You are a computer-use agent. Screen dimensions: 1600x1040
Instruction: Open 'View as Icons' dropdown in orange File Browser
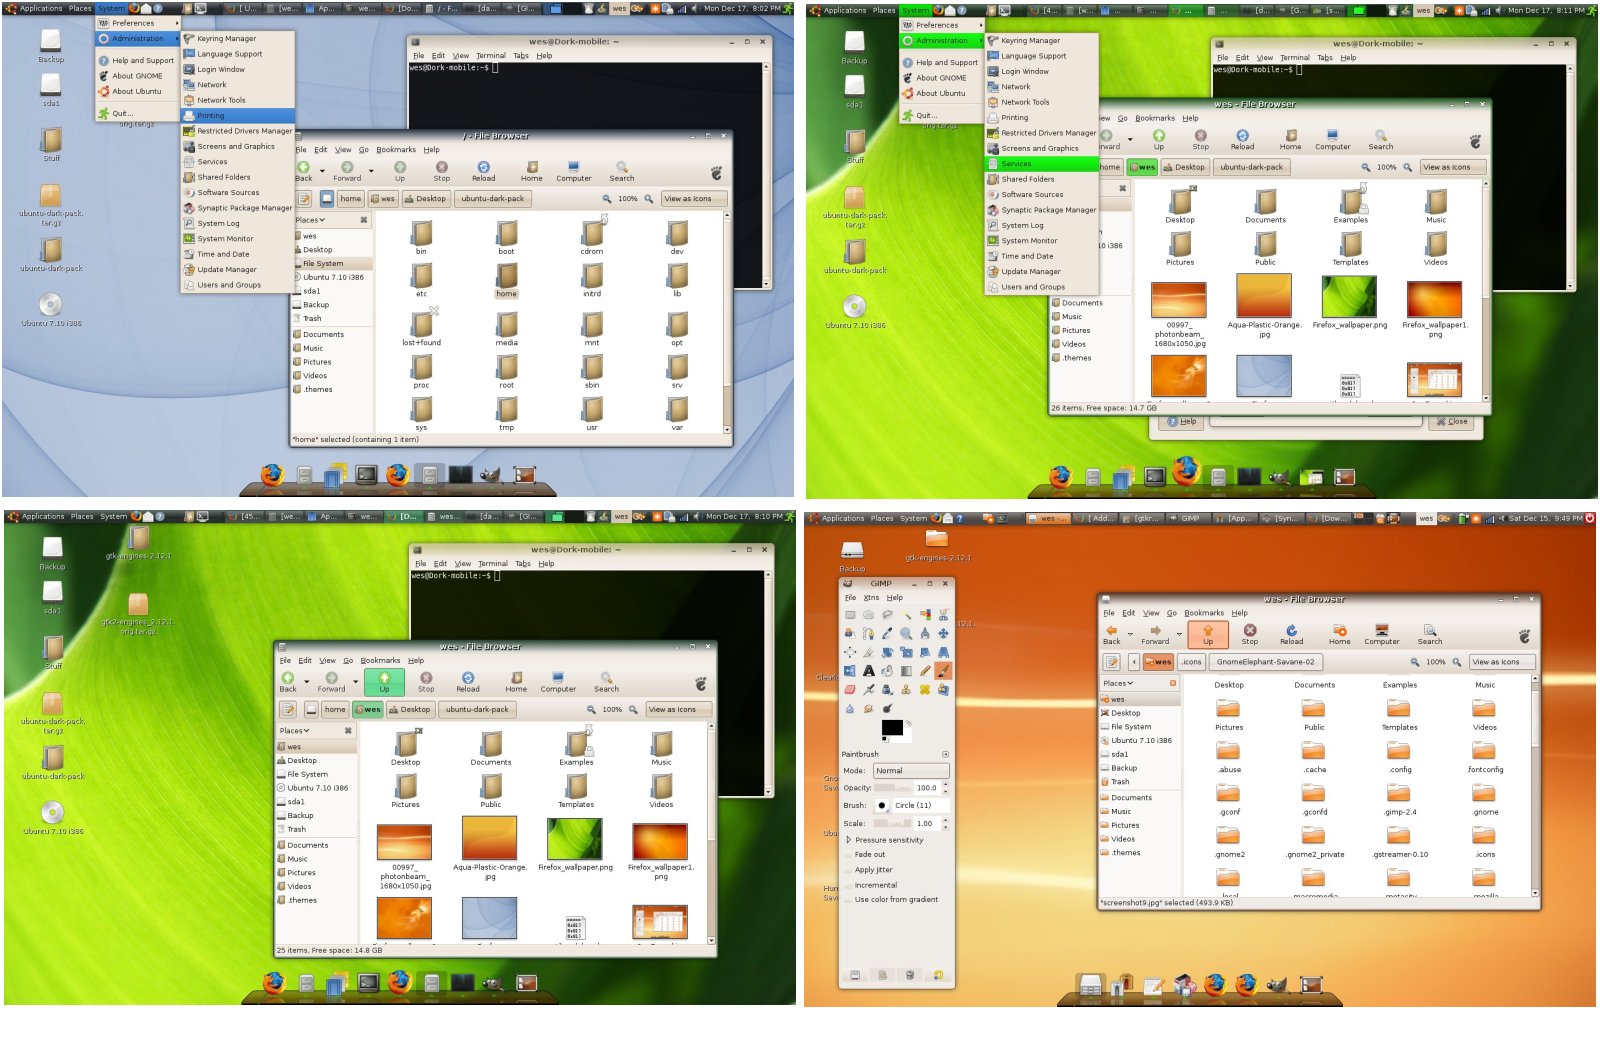(x=1501, y=662)
